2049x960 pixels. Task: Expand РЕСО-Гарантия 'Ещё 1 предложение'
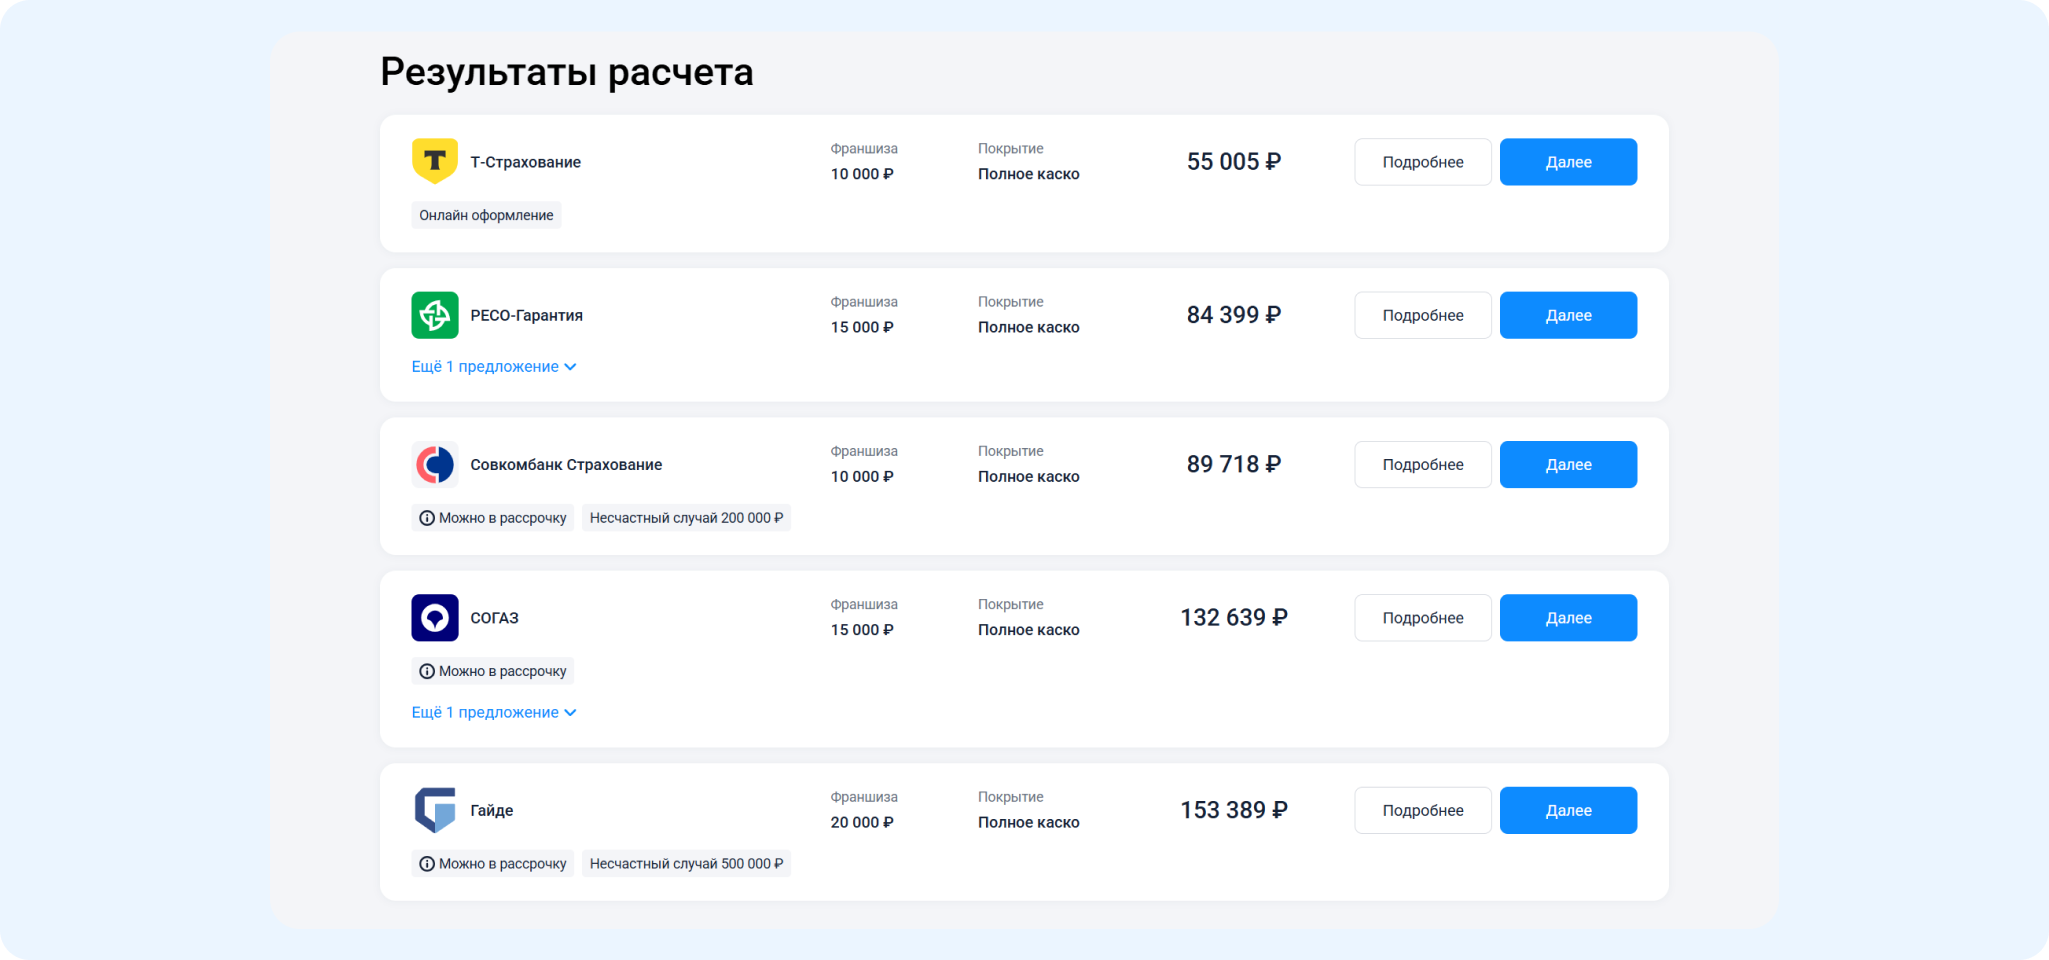[494, 367]
